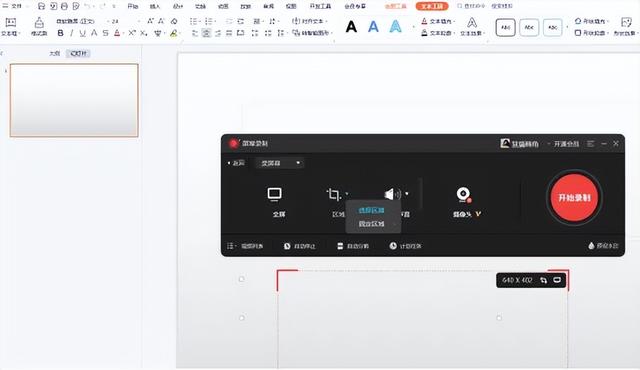Select the full screen recording icon
This screenshot has height=370, width=640.
tap(274, 195)
